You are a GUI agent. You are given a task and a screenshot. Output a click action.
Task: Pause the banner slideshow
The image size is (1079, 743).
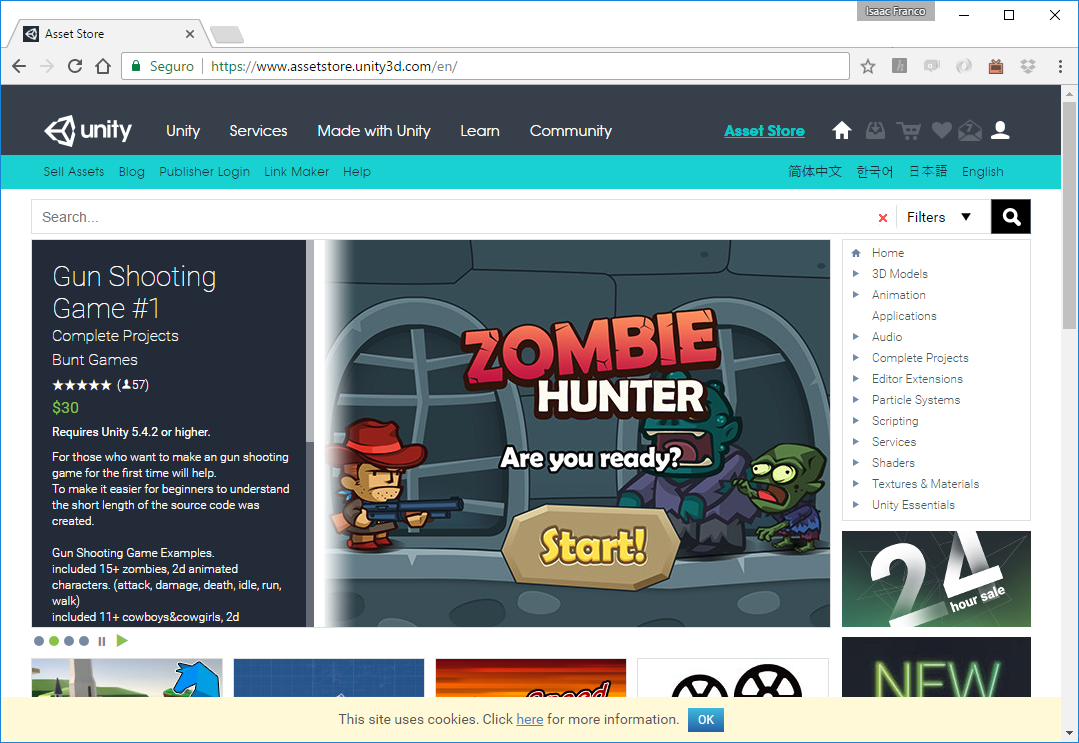tap(102, 641)
